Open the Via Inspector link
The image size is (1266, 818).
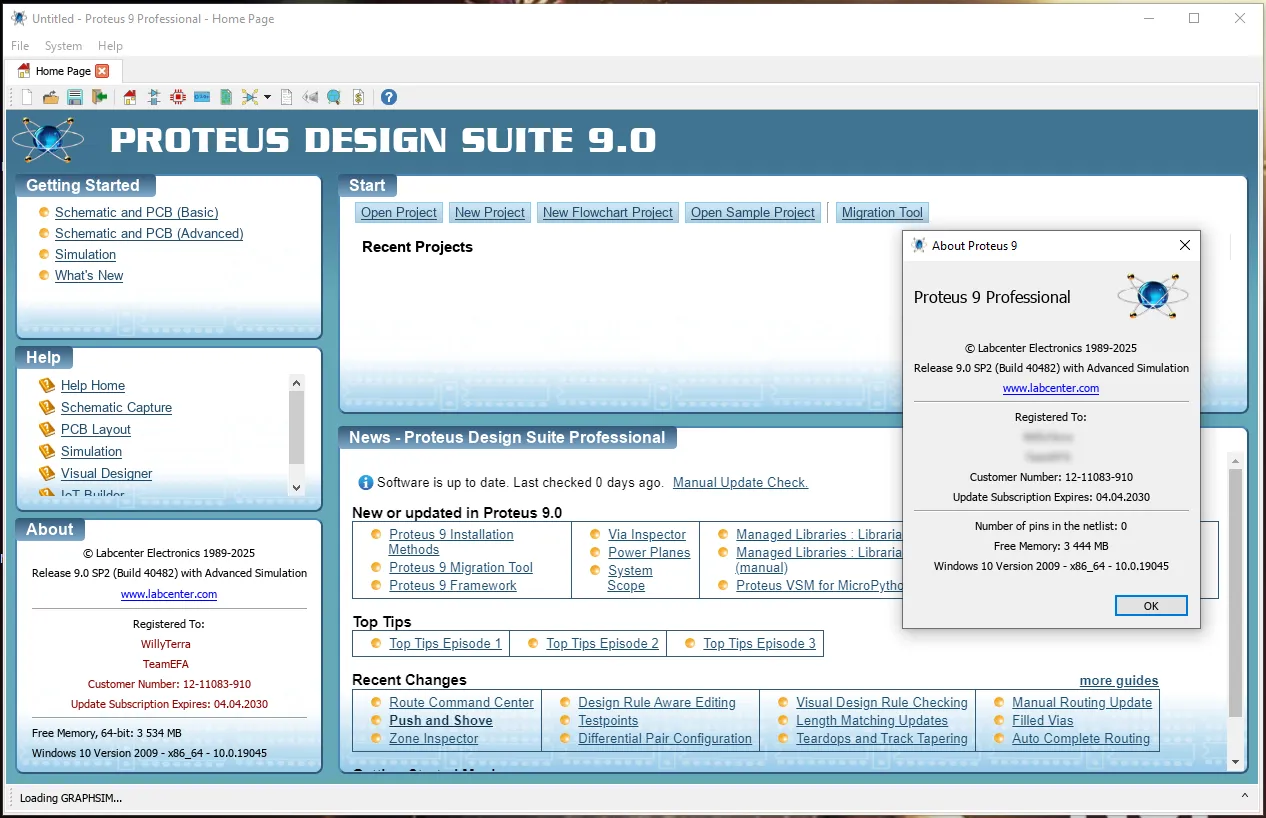click(x=647, y=534)
